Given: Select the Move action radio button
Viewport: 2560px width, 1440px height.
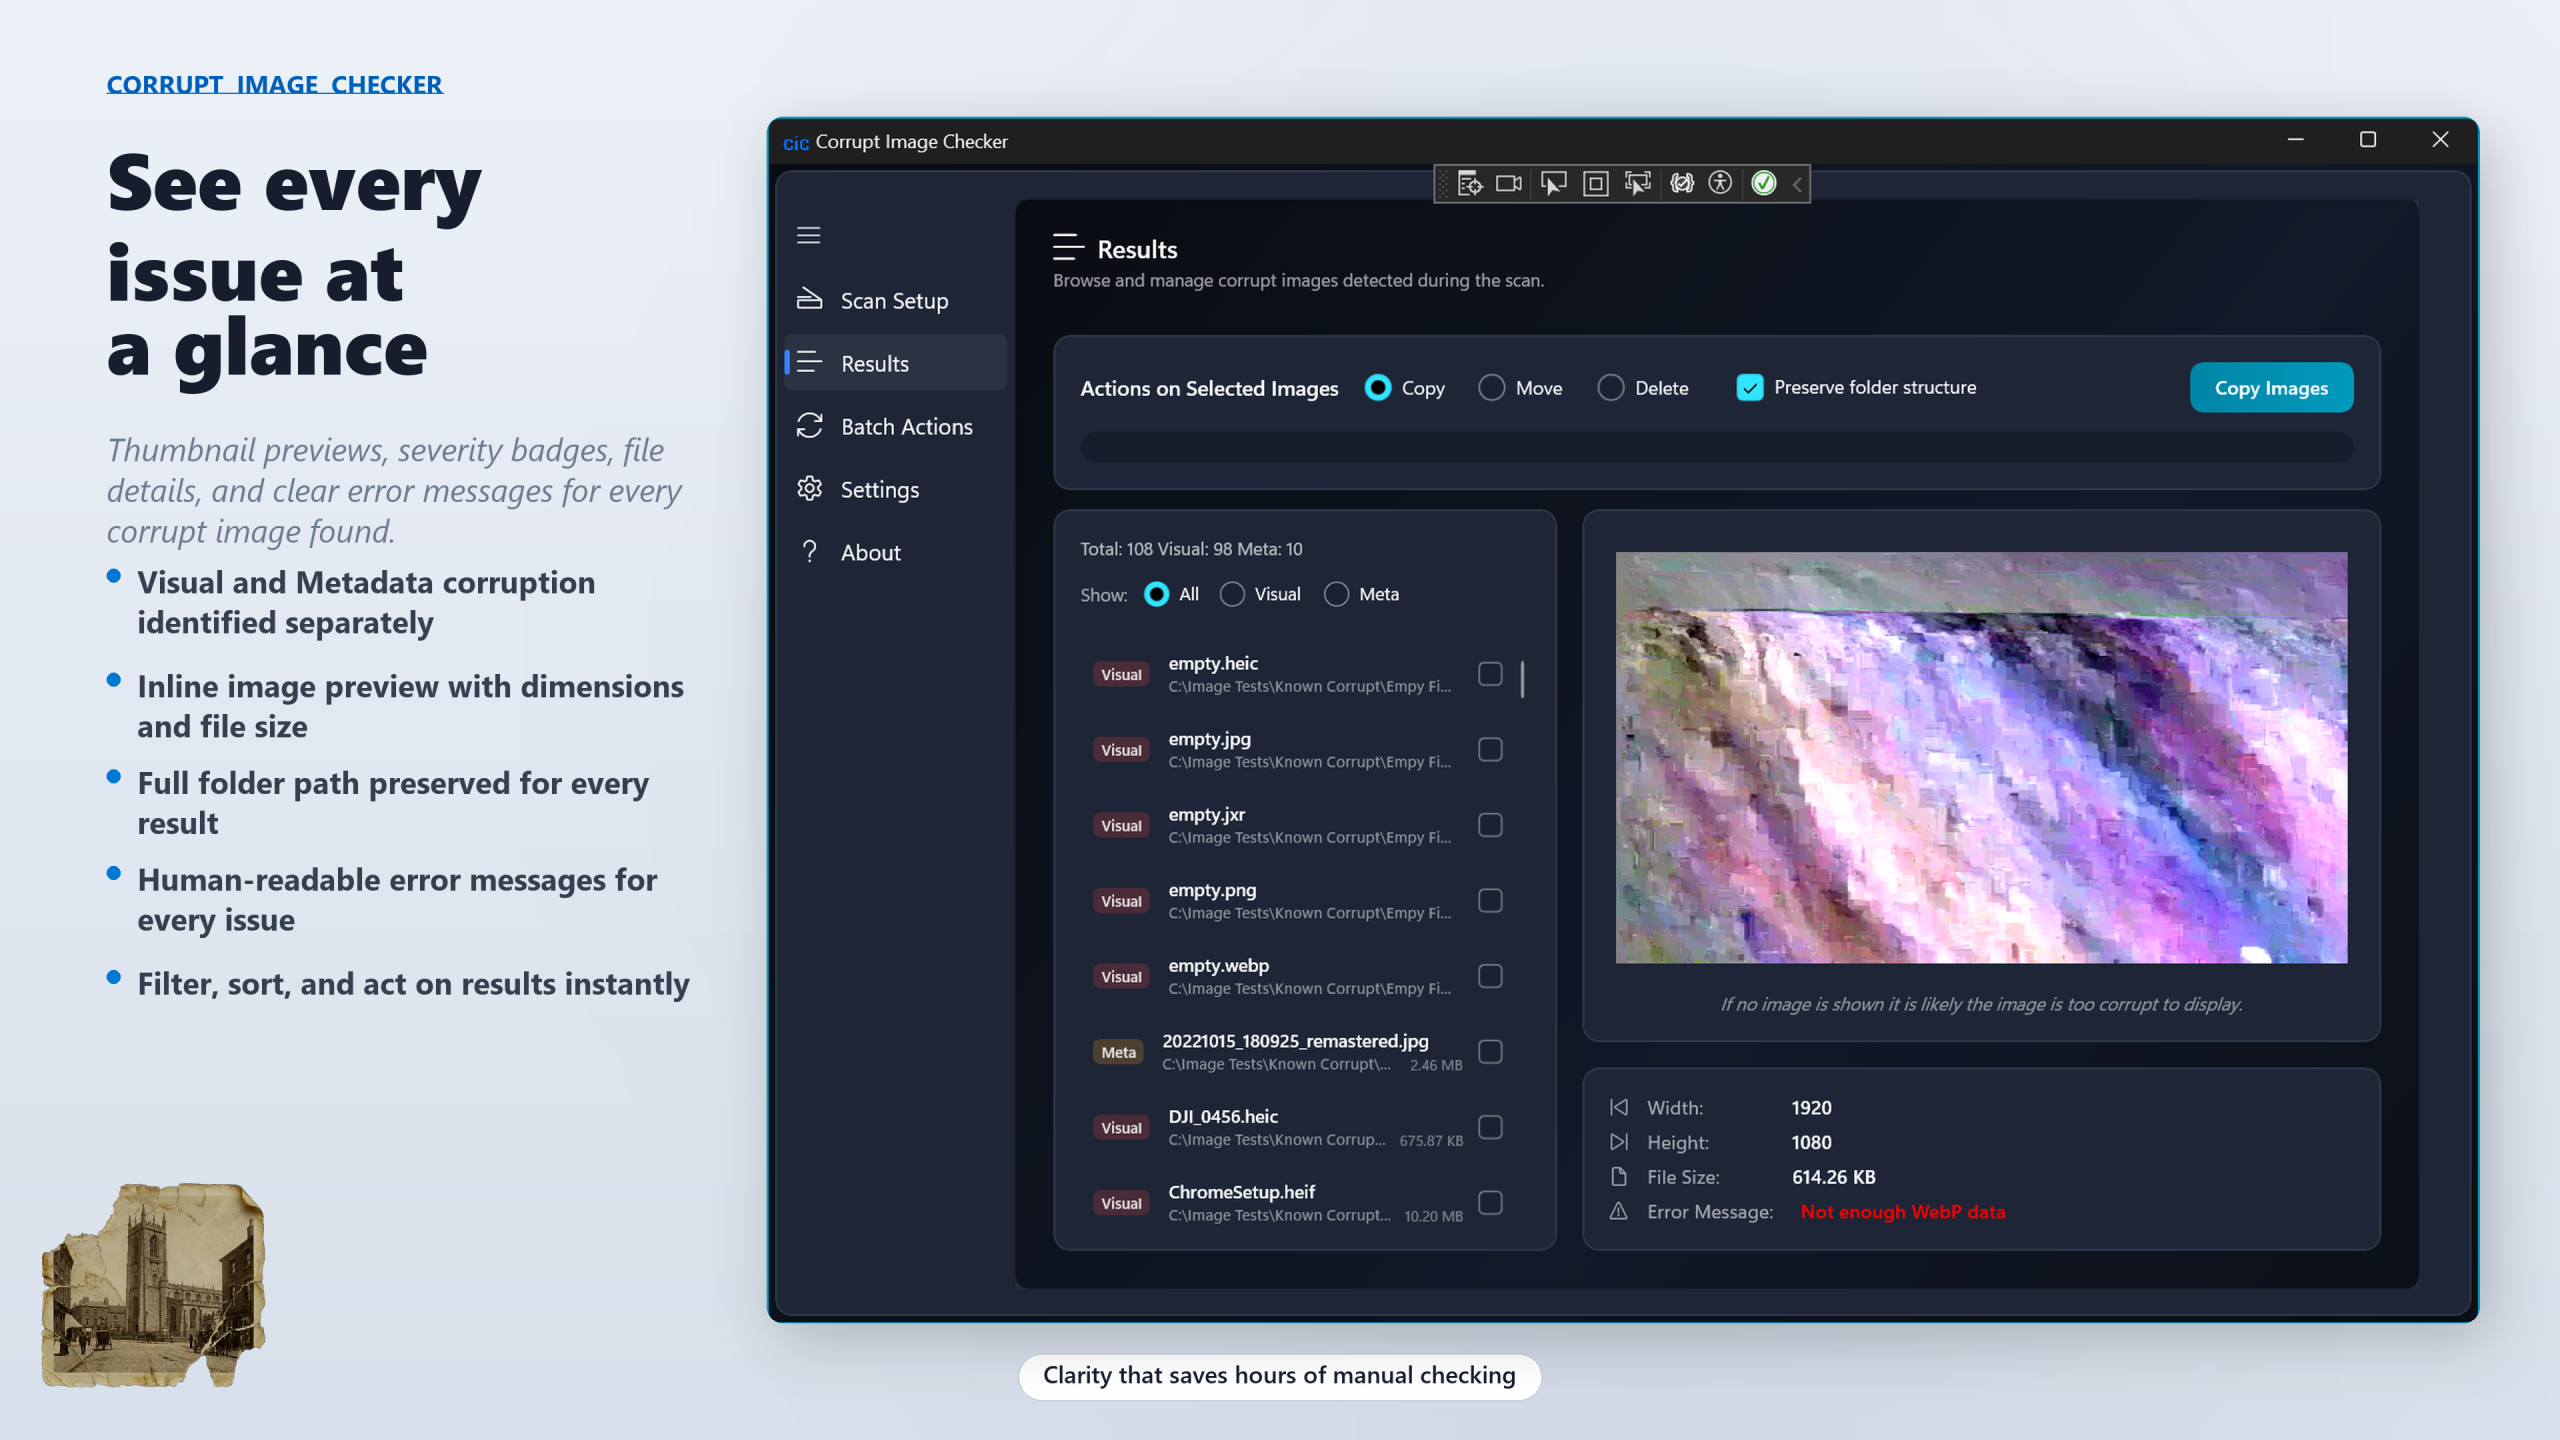Looking at the screenshot, I should coord(1491,388).
